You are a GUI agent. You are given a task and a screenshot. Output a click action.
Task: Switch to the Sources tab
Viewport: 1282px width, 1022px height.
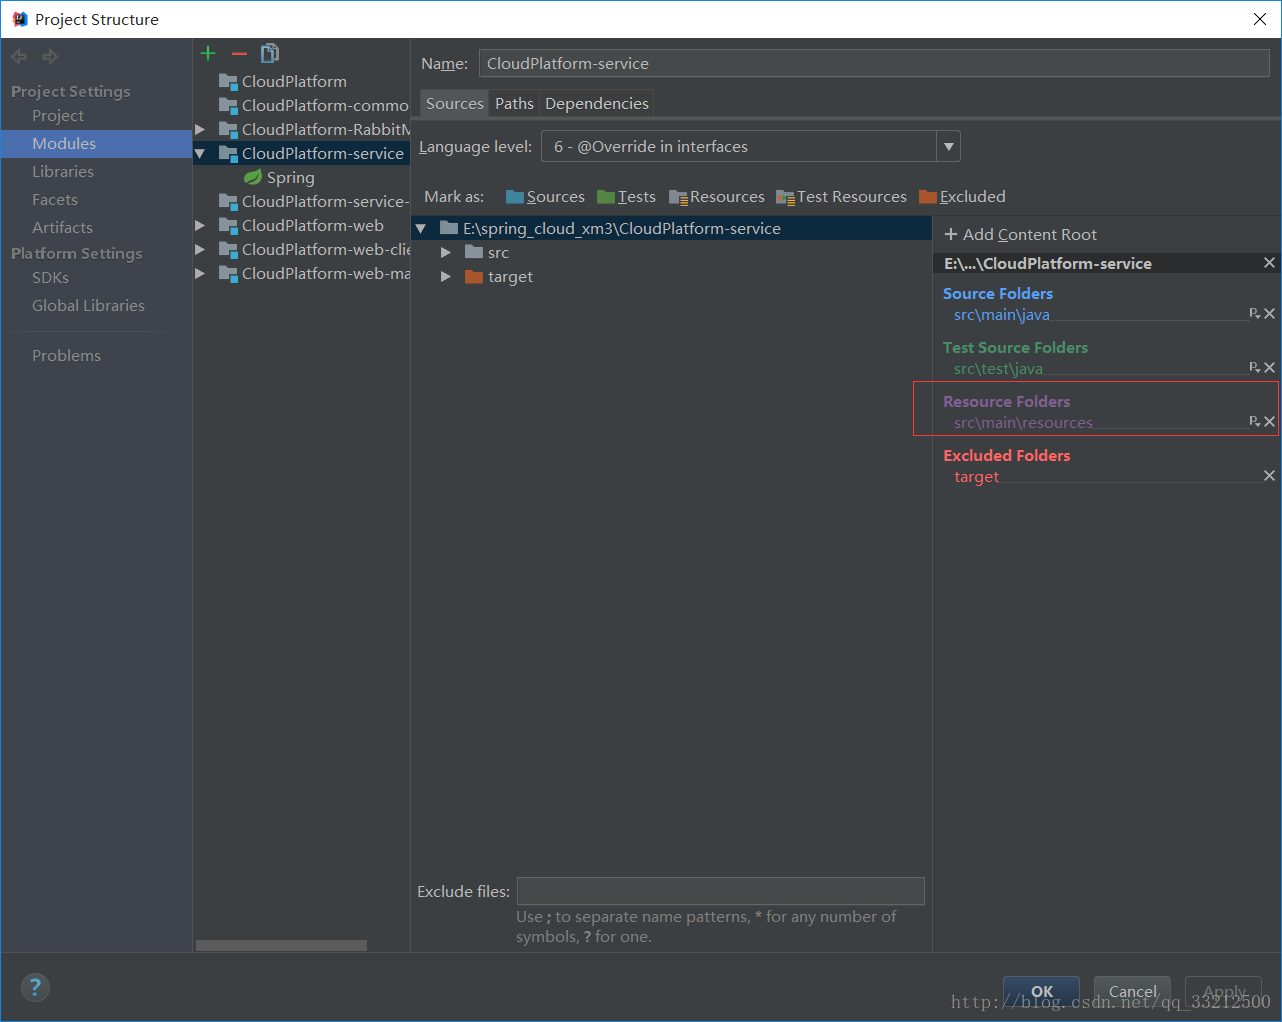click(x=454, y=104)
